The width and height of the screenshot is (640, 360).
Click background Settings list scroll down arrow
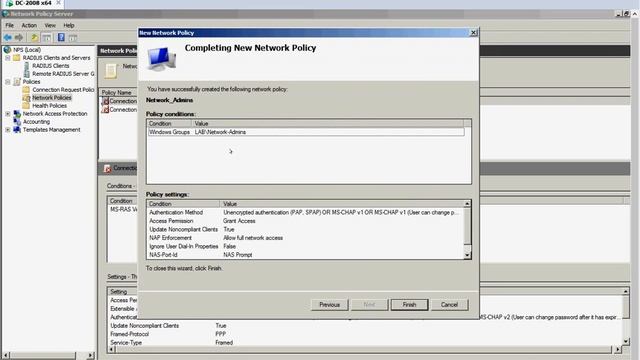click(x=626, y=342)
